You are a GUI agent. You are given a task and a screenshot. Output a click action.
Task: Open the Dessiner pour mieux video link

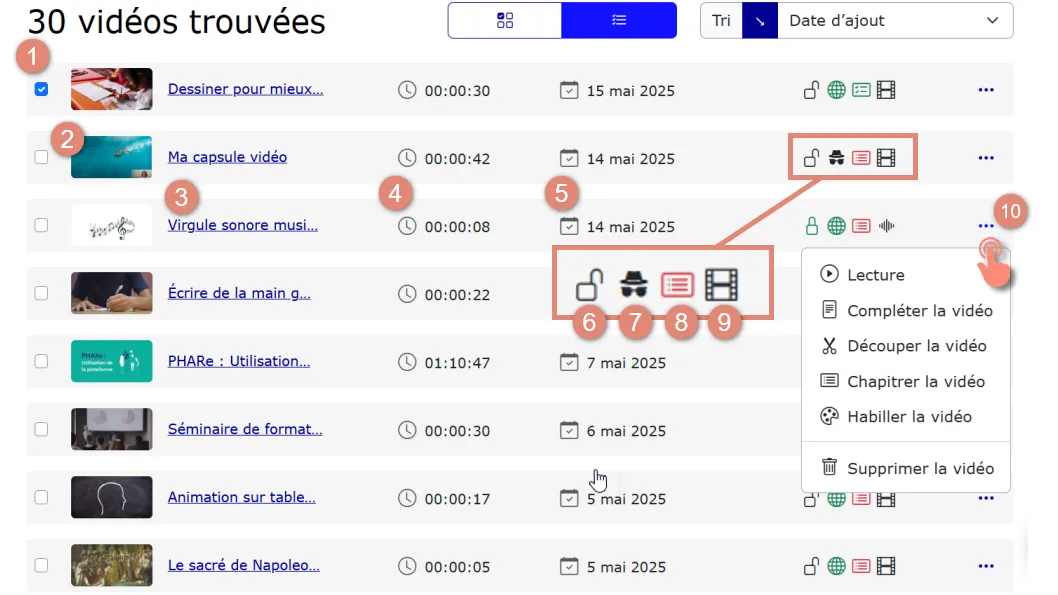(246, 89)
